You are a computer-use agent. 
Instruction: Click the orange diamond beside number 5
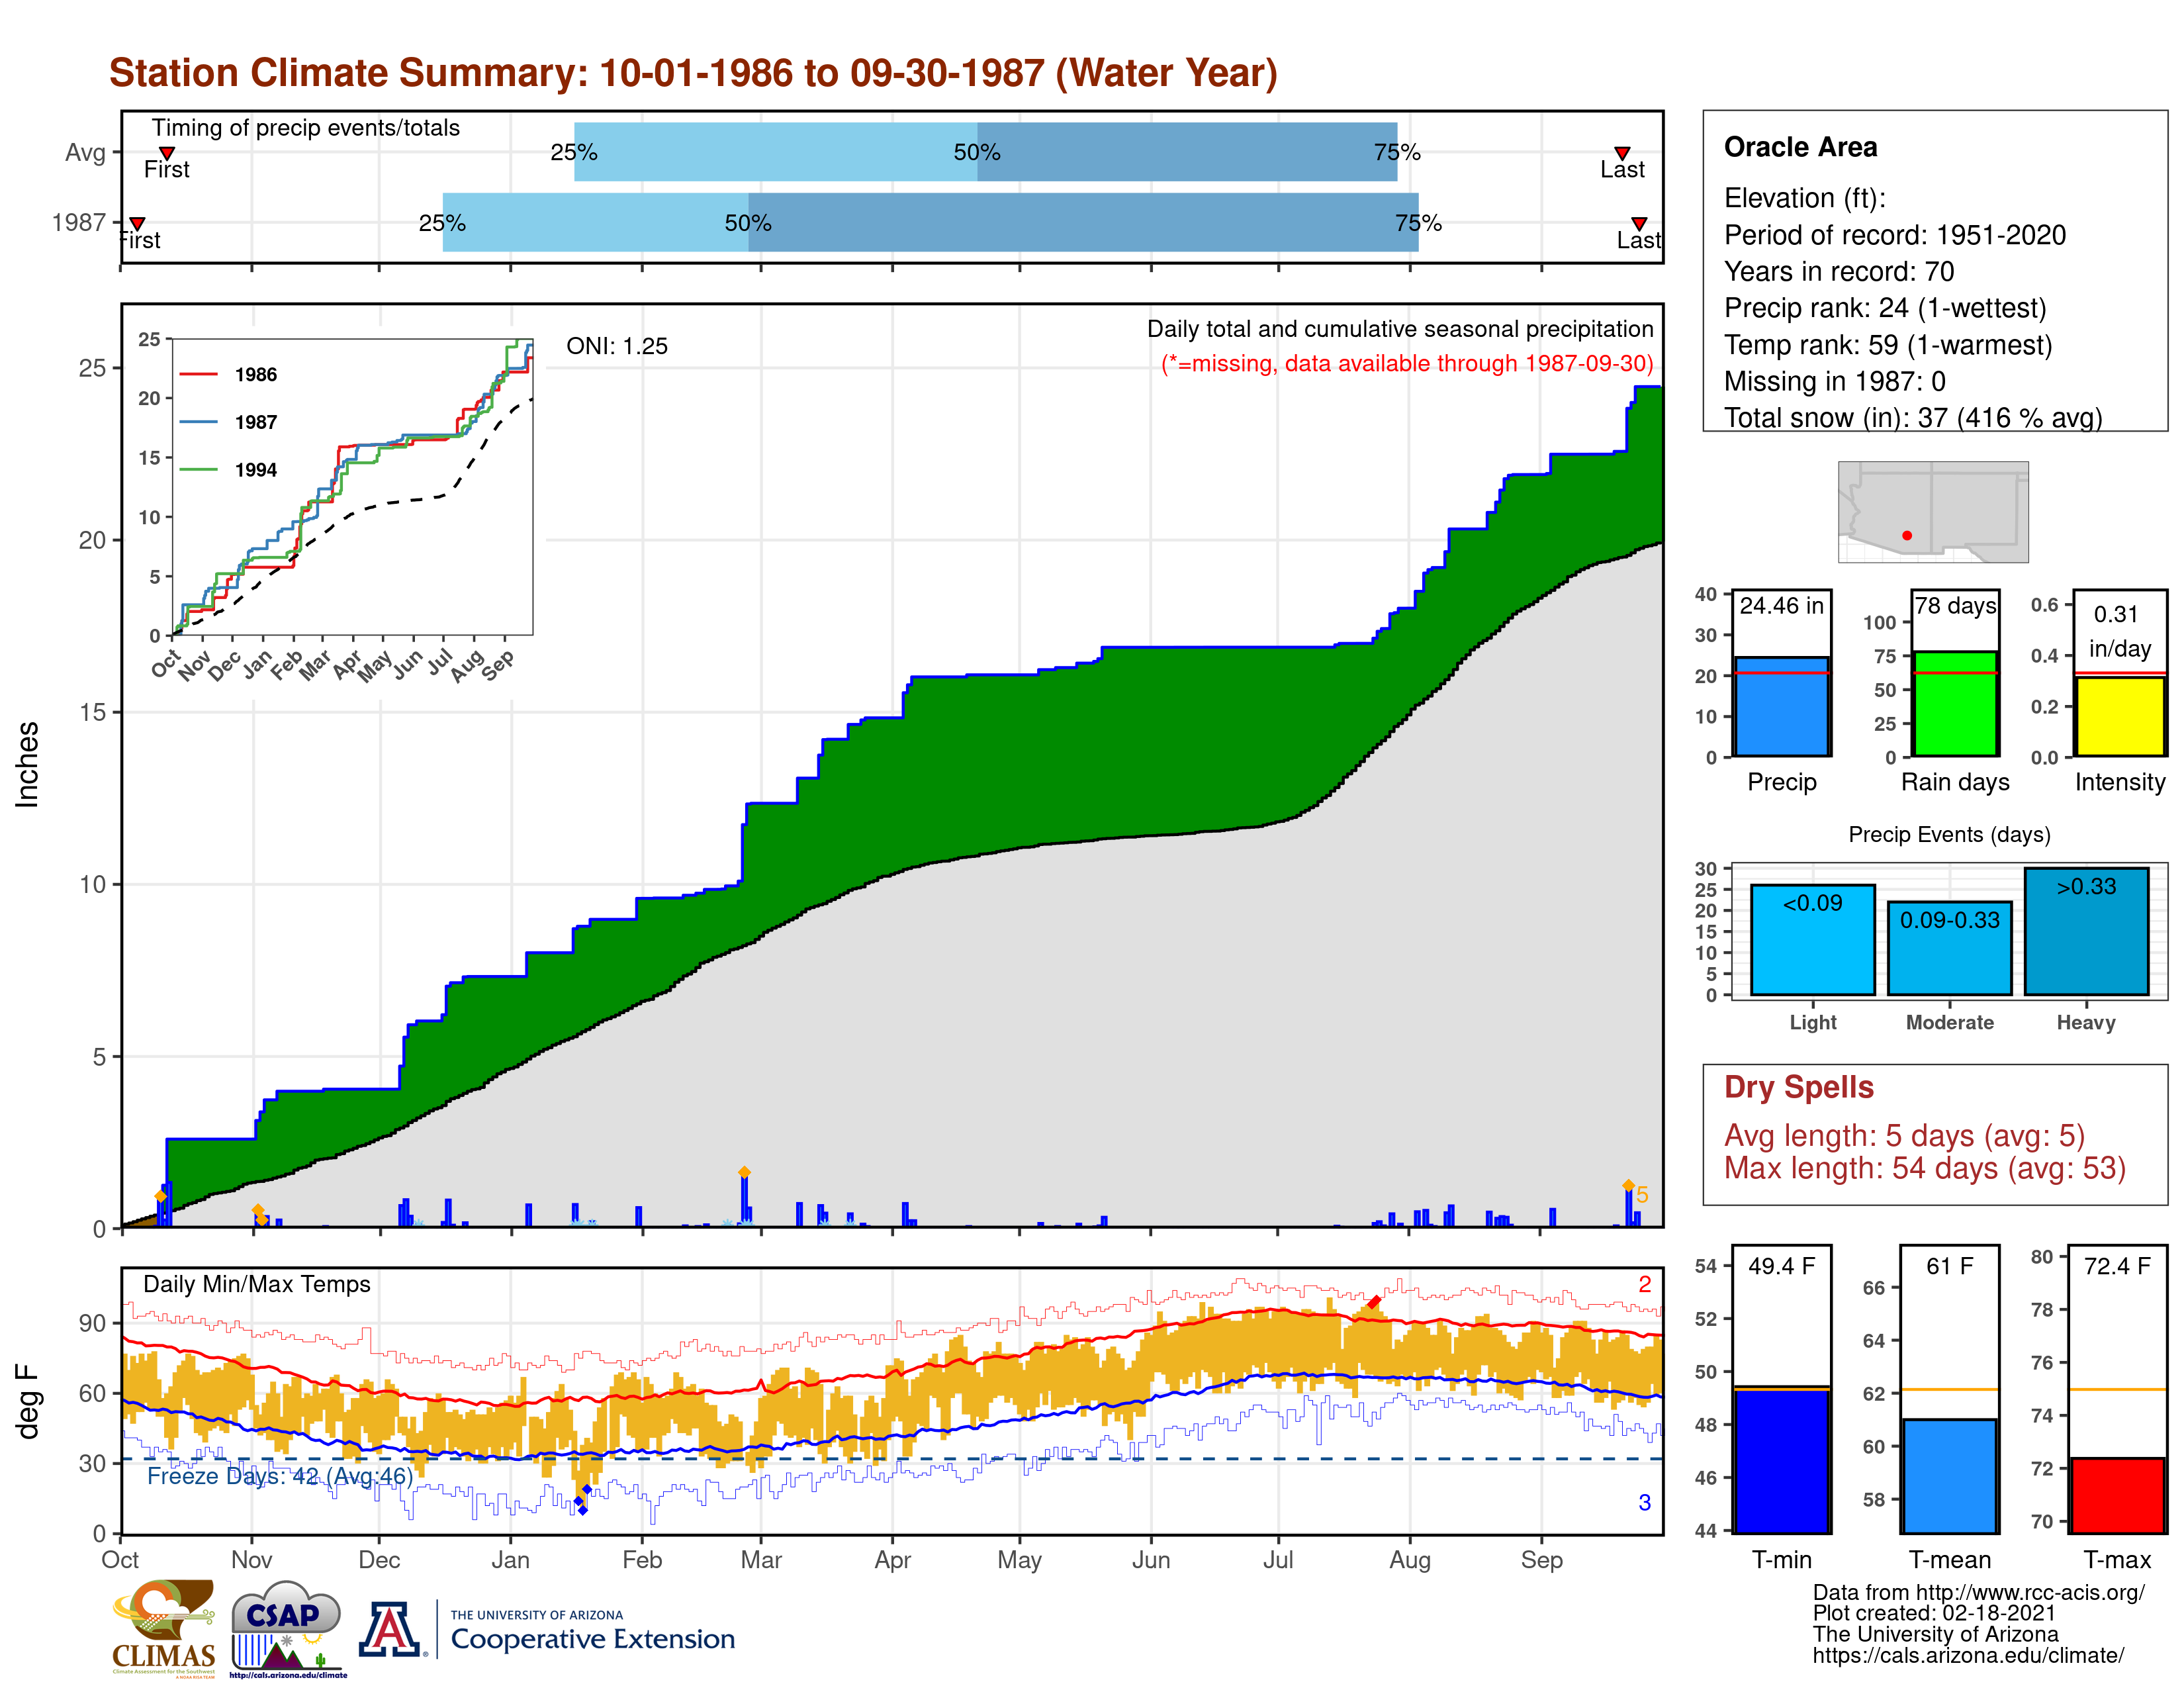tap(1628, 1185)
